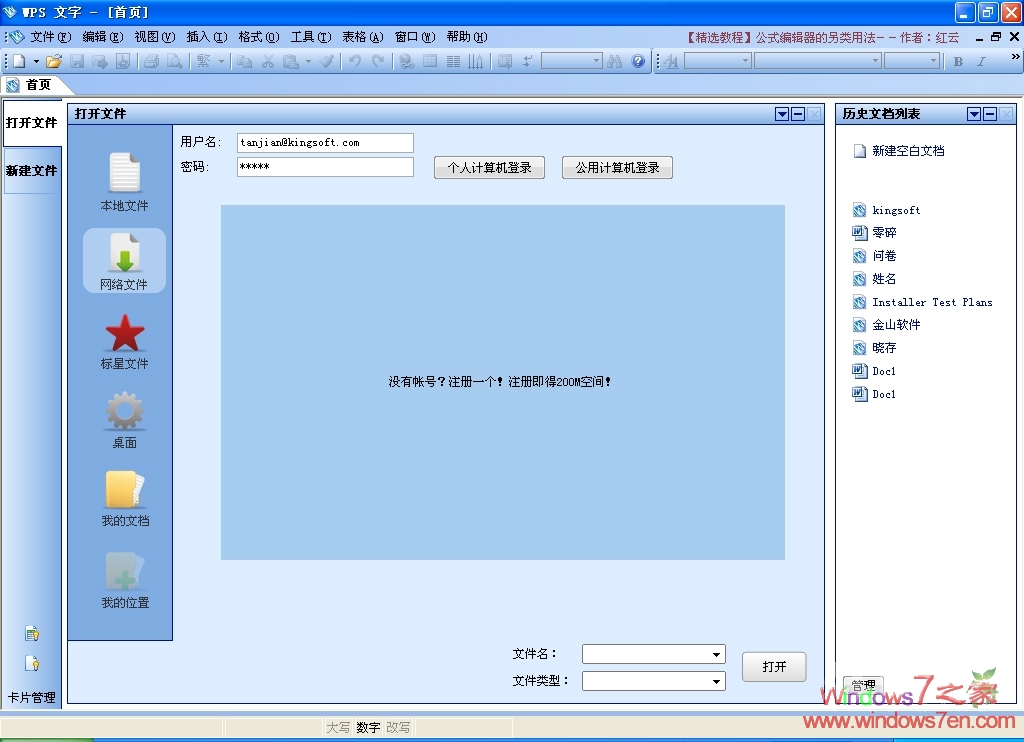This screenshot has width=1024, height=742.
Task: Select 标星文件 starred files icon
Action: (x=124, y=342)
